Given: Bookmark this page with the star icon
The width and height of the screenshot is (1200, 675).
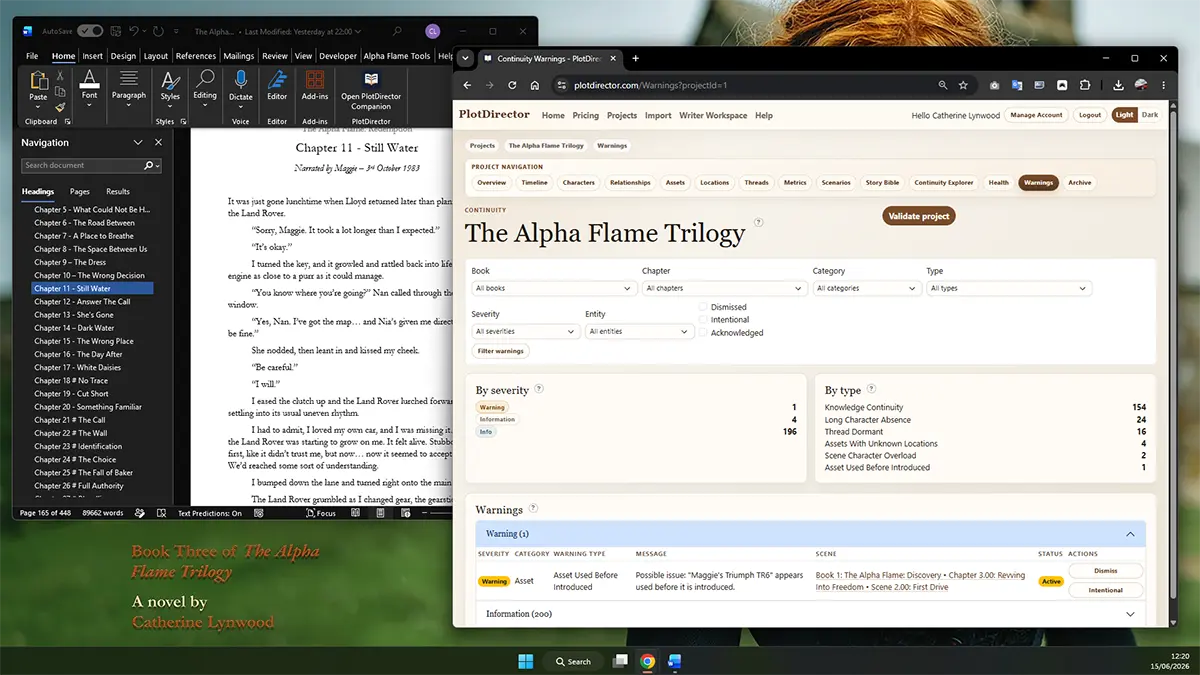Looking at the screenshot, I should pos(963,86).
